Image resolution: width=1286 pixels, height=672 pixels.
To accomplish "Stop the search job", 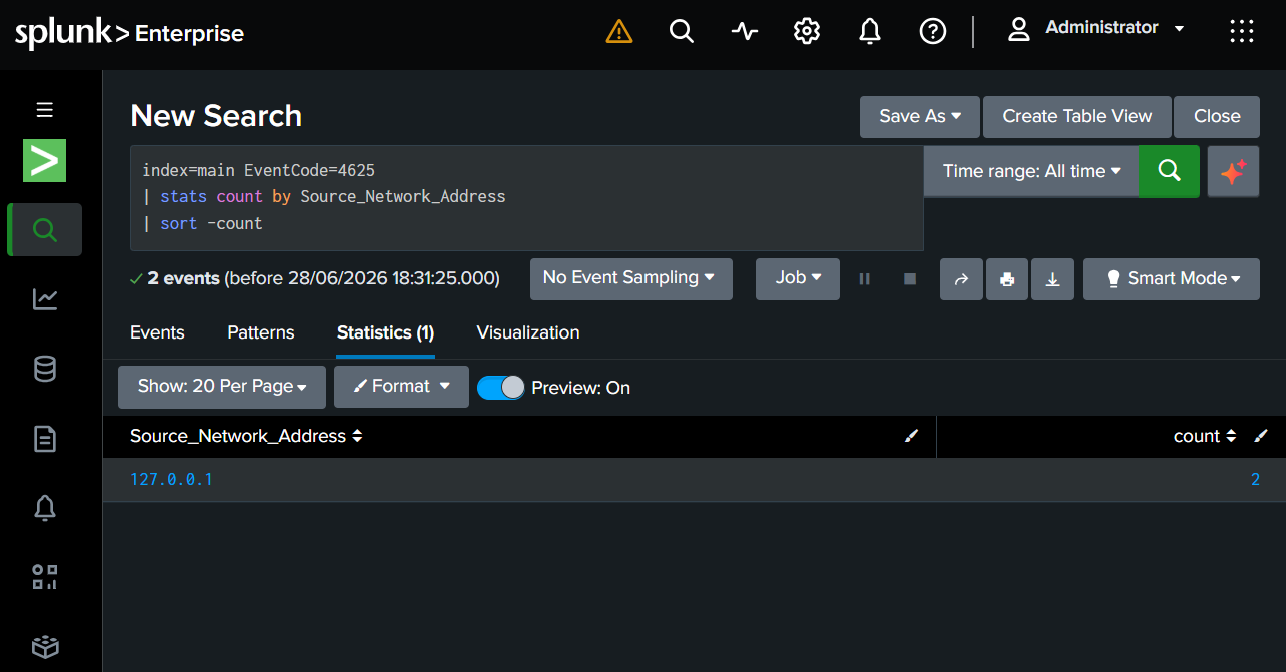I will 910,279.
